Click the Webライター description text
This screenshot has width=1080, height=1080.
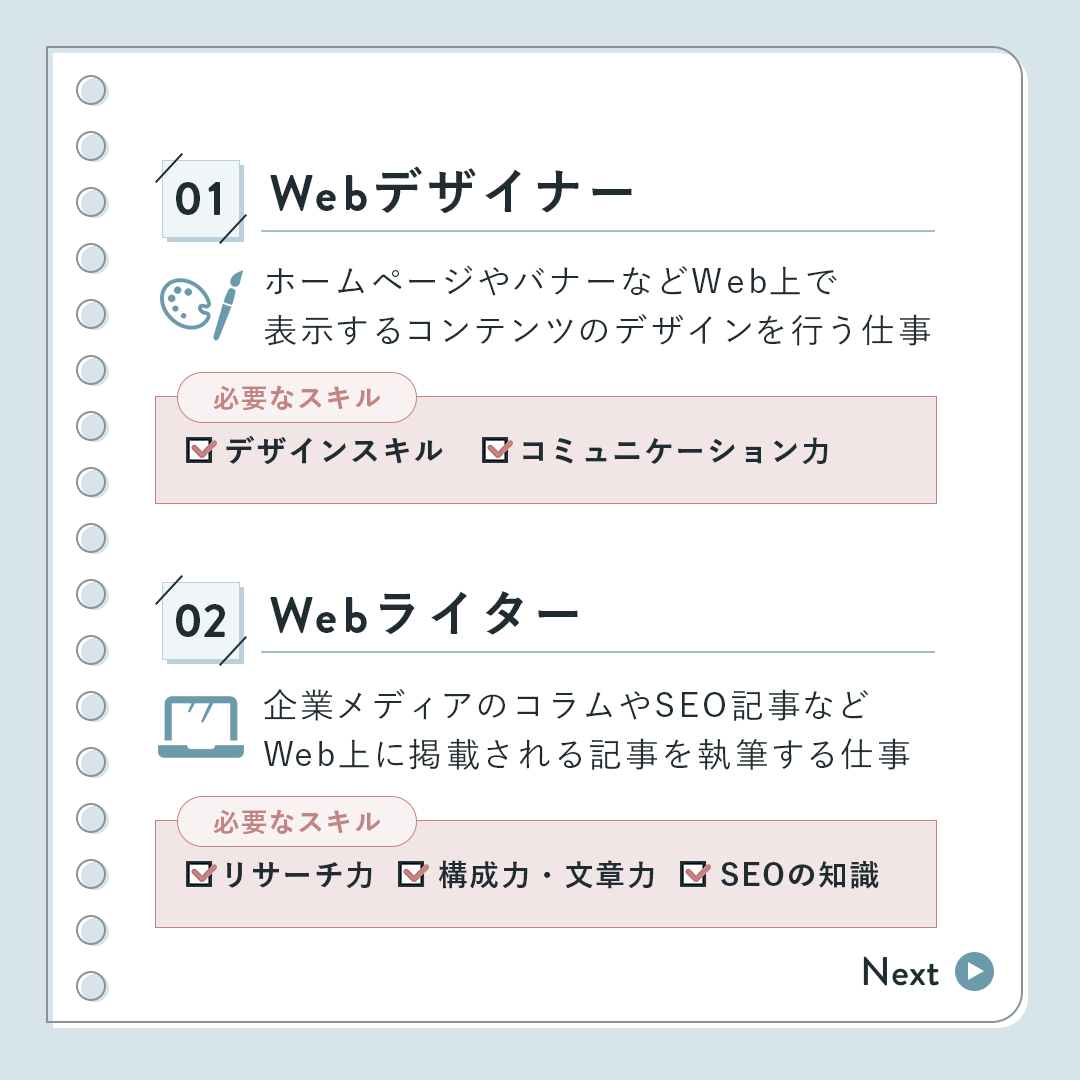587,730
